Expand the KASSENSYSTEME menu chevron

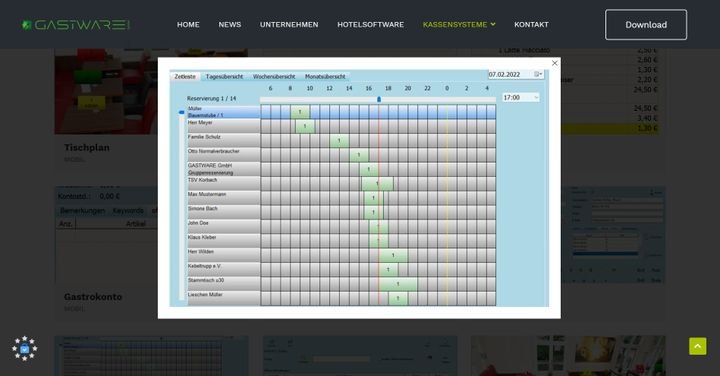(x=493, y=24)
